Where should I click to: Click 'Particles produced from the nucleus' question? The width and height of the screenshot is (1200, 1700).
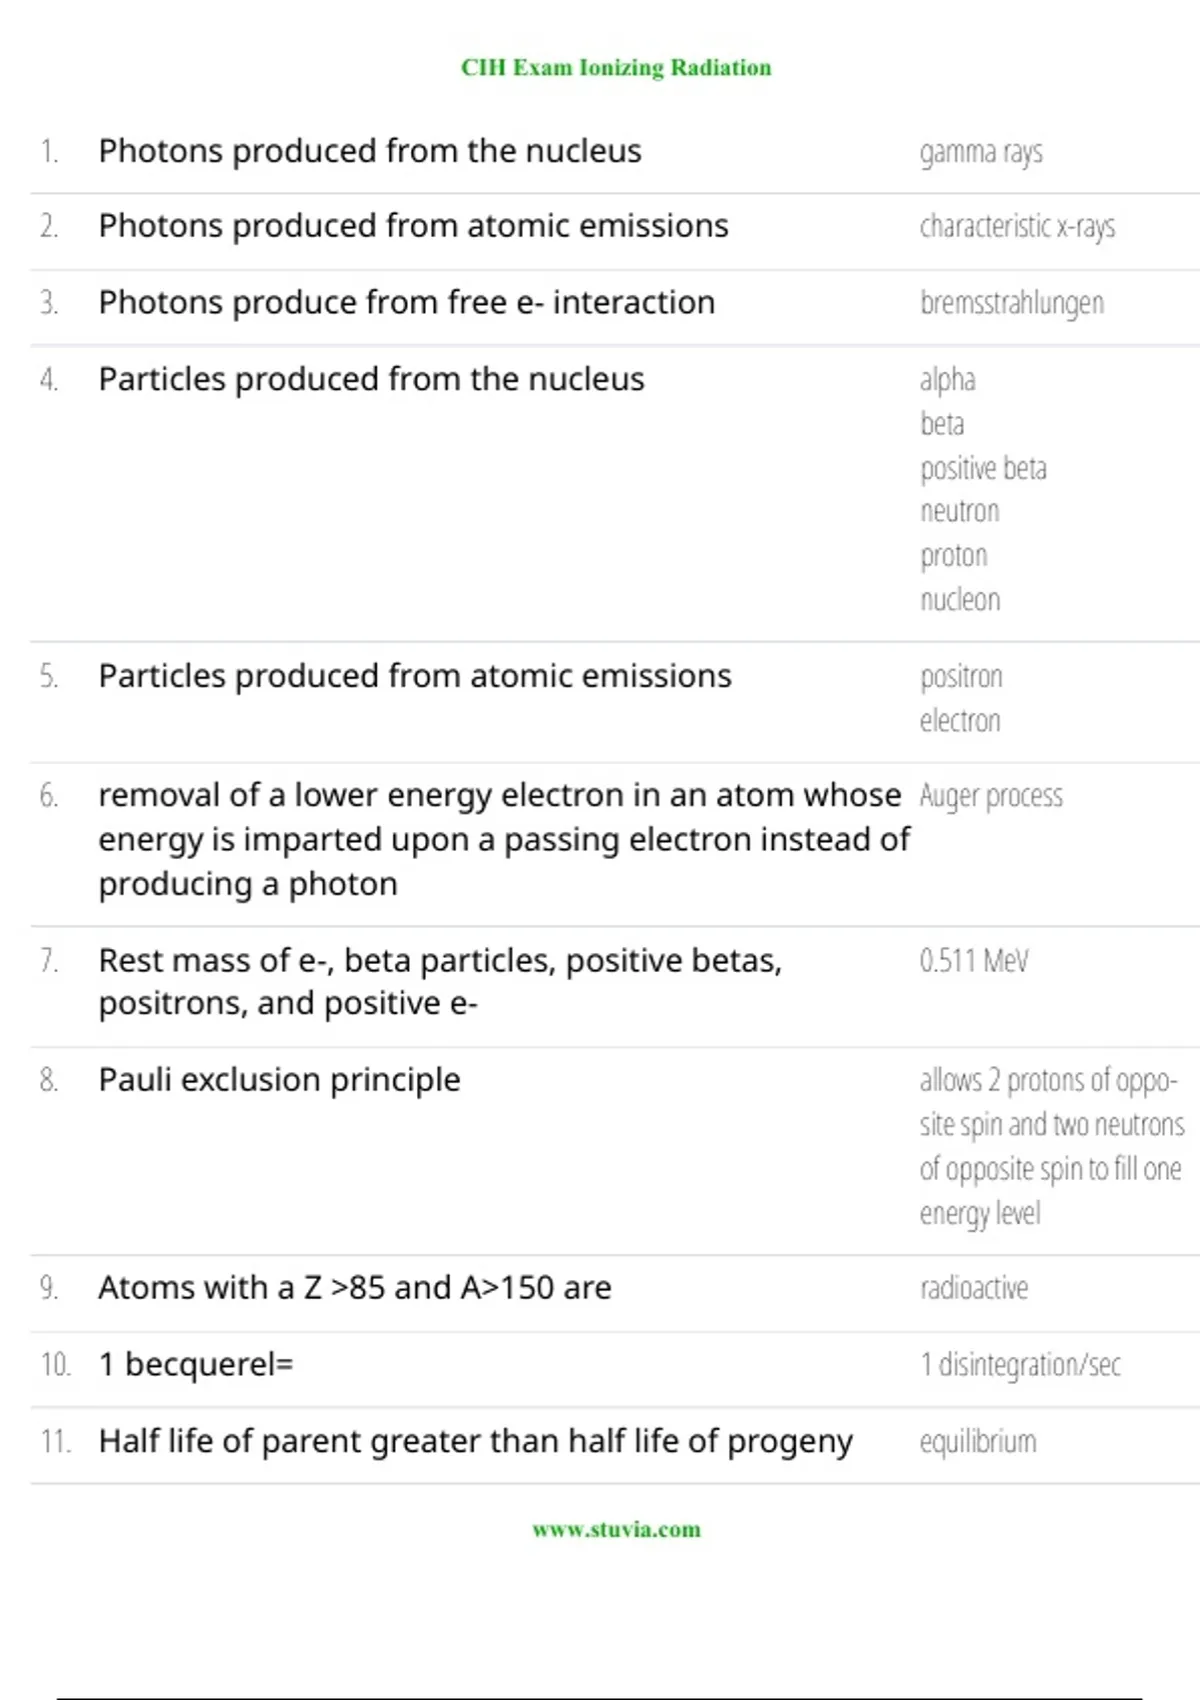coord(371,379)
